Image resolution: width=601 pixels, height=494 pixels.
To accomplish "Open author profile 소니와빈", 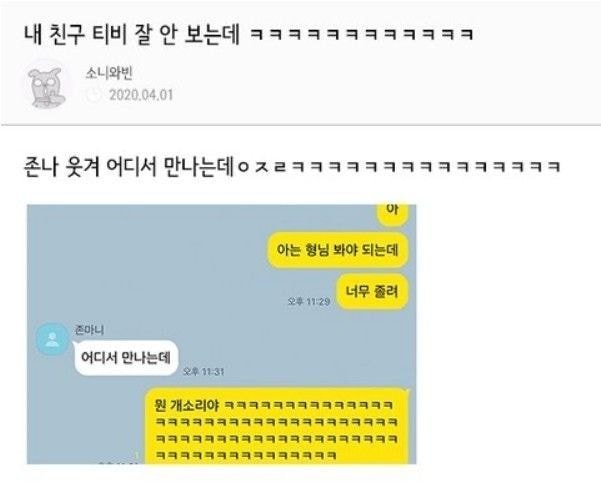I will [x=109, y=73].
